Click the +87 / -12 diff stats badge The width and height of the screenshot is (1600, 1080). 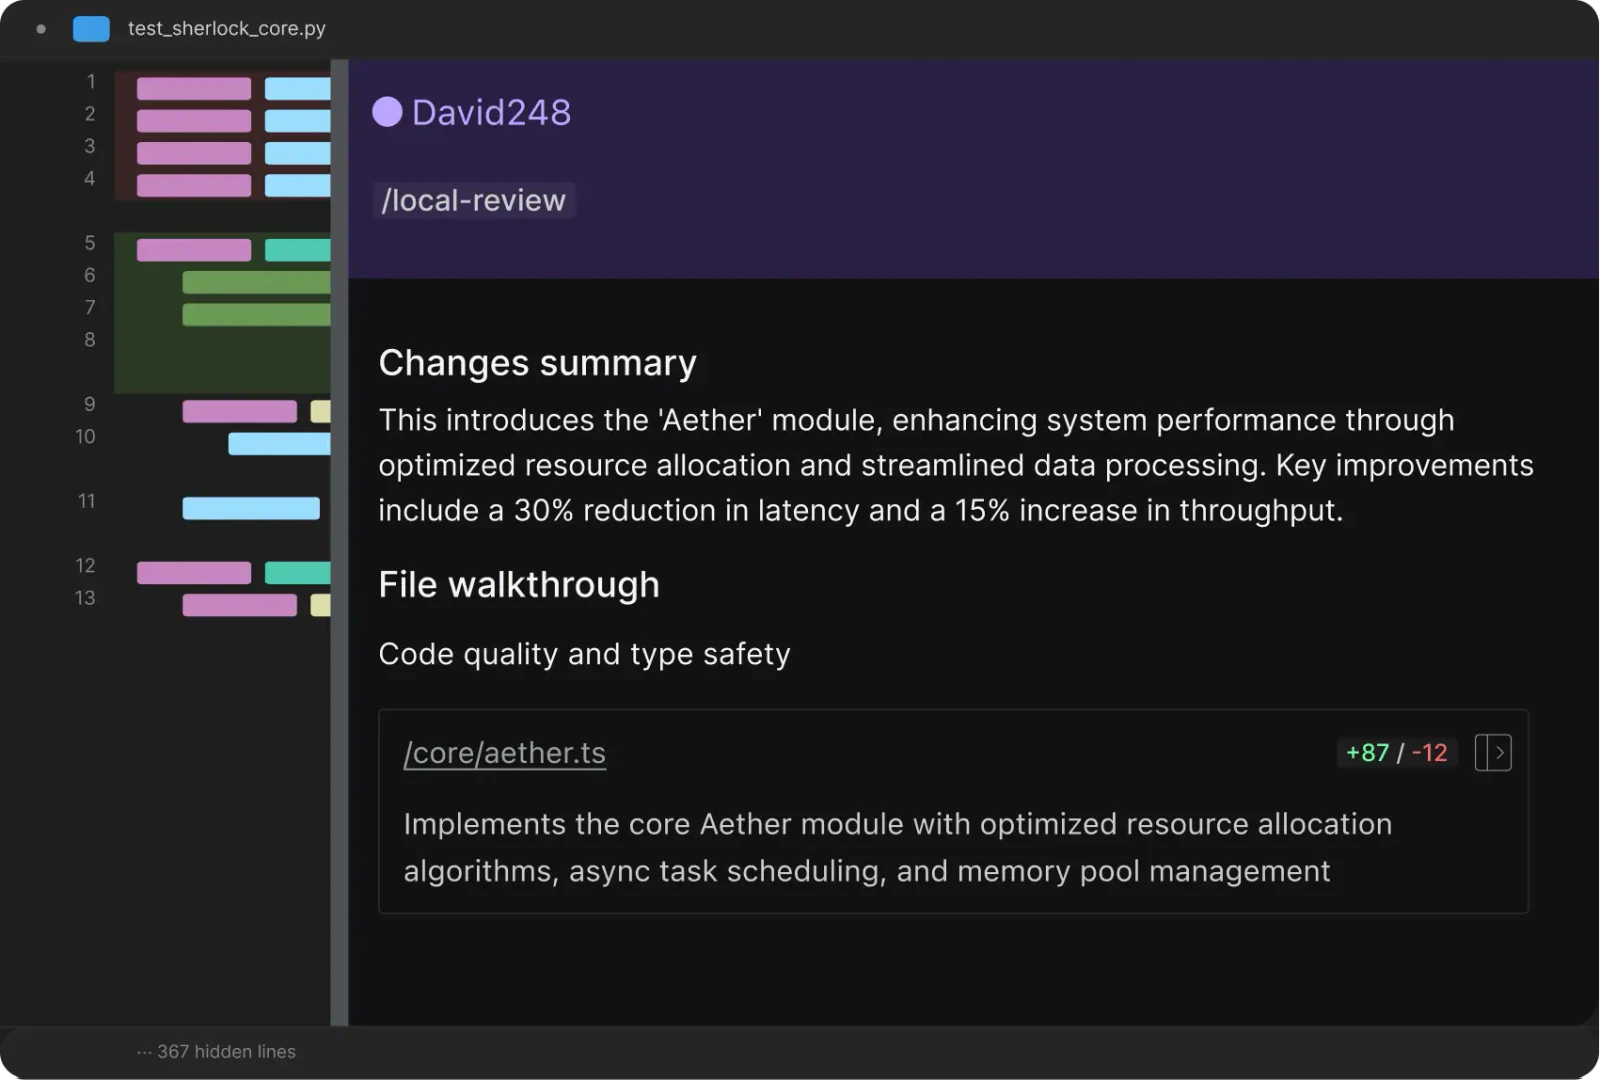[1396, 753]
